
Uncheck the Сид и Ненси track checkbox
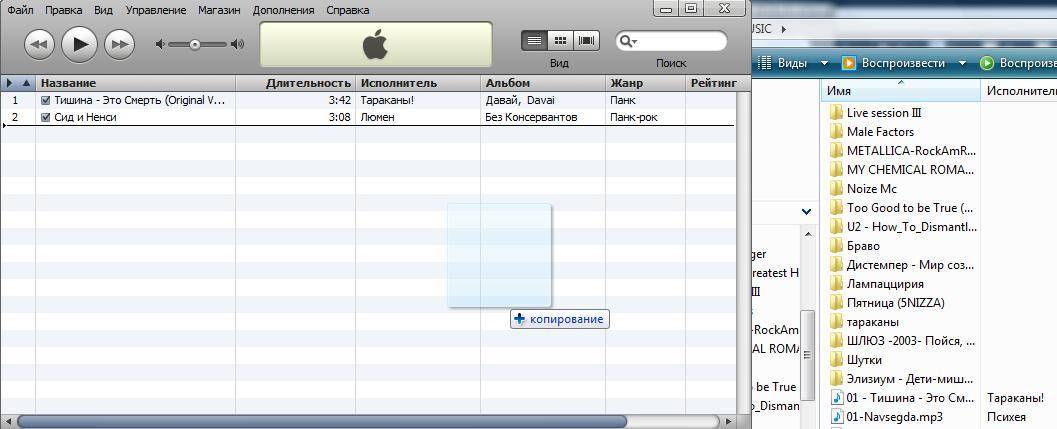point(45,117)
